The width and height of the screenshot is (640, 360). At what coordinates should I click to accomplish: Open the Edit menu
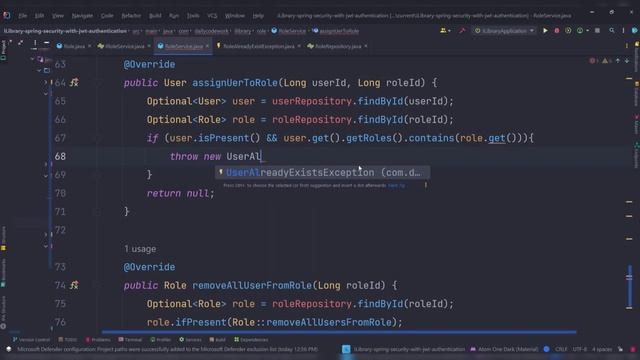(39, 16)
